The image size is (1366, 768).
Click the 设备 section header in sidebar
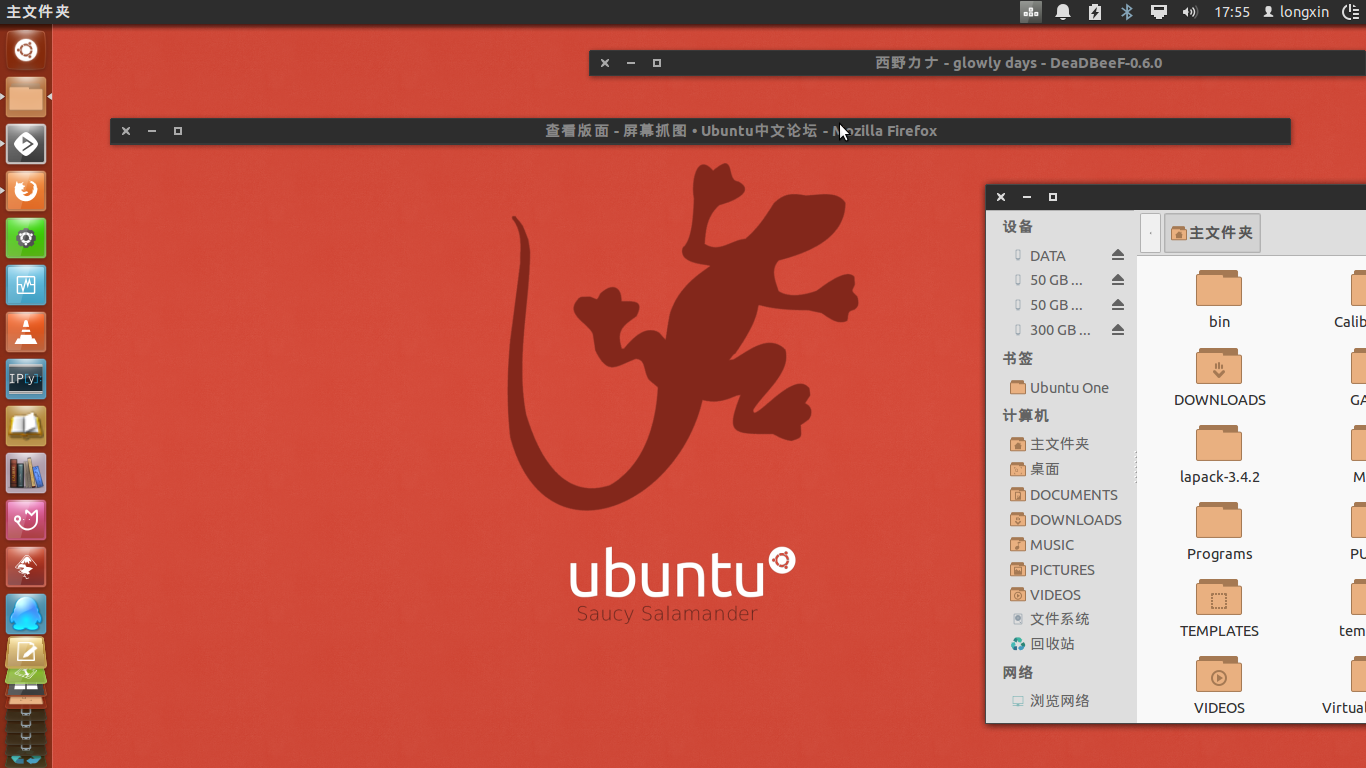[1018, 227]
